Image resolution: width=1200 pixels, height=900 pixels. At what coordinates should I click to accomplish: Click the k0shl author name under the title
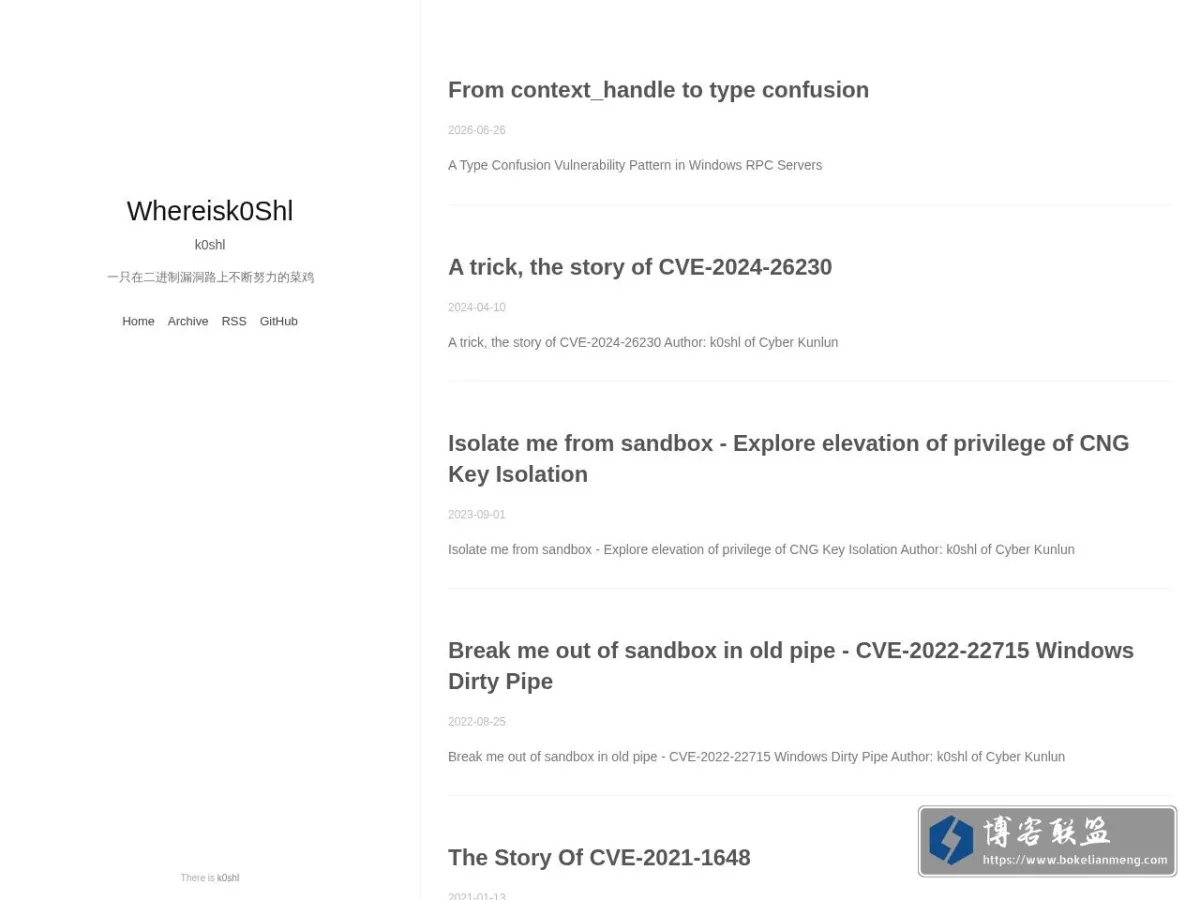tap(210, 245)
